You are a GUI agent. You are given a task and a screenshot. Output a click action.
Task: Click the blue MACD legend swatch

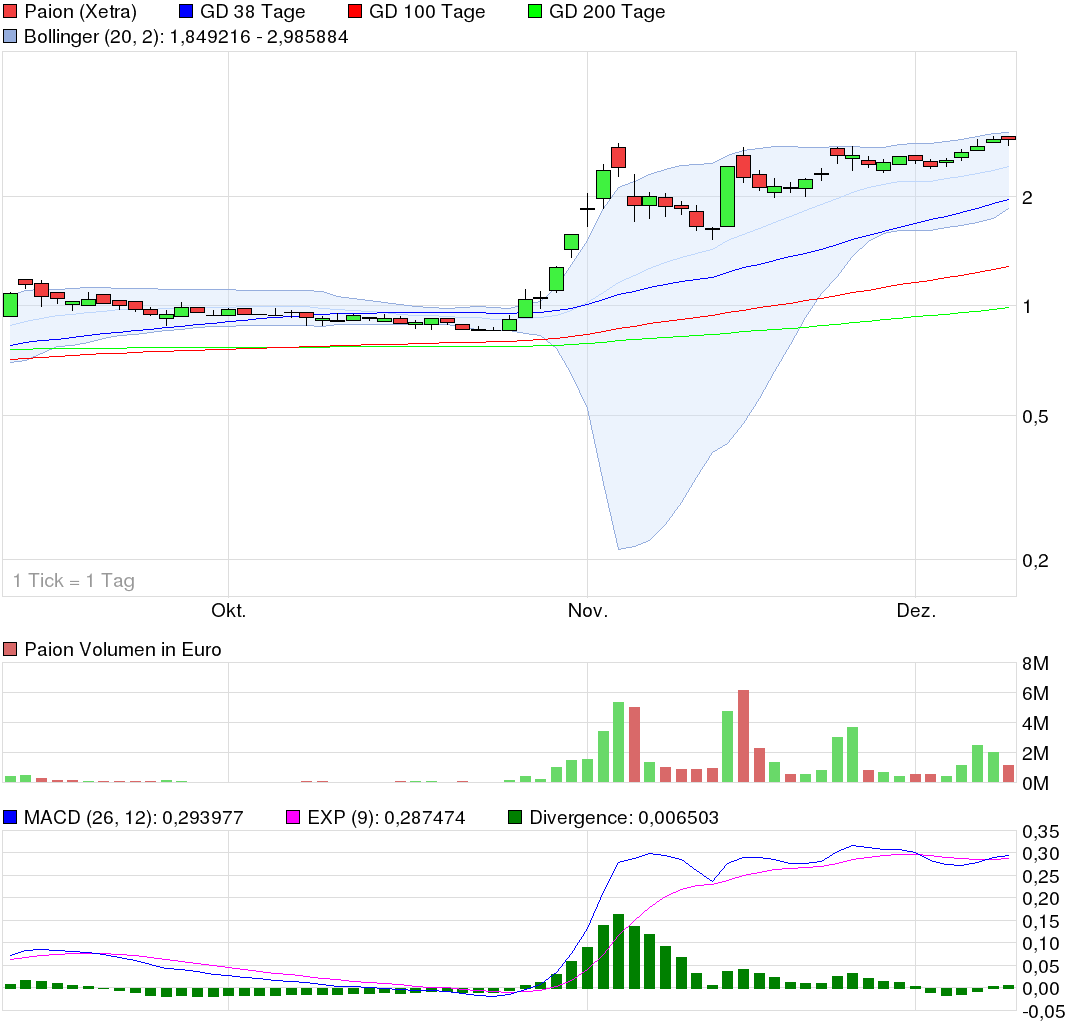click(10, 817)
